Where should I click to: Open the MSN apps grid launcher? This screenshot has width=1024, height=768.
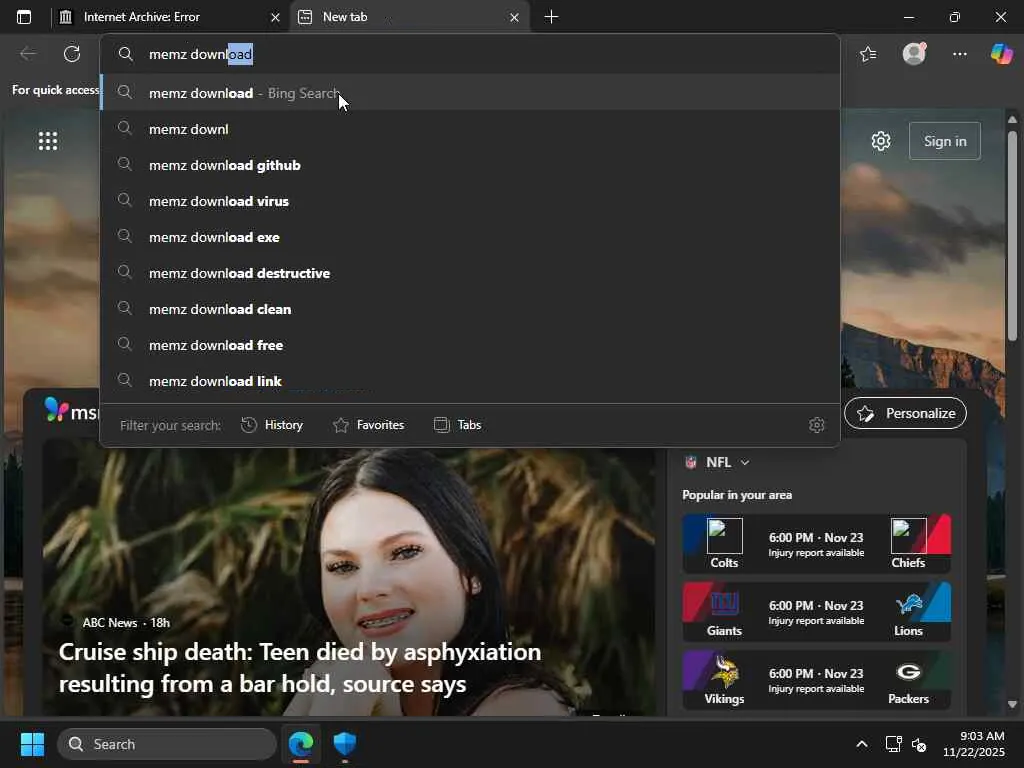[x=48, y=141]
